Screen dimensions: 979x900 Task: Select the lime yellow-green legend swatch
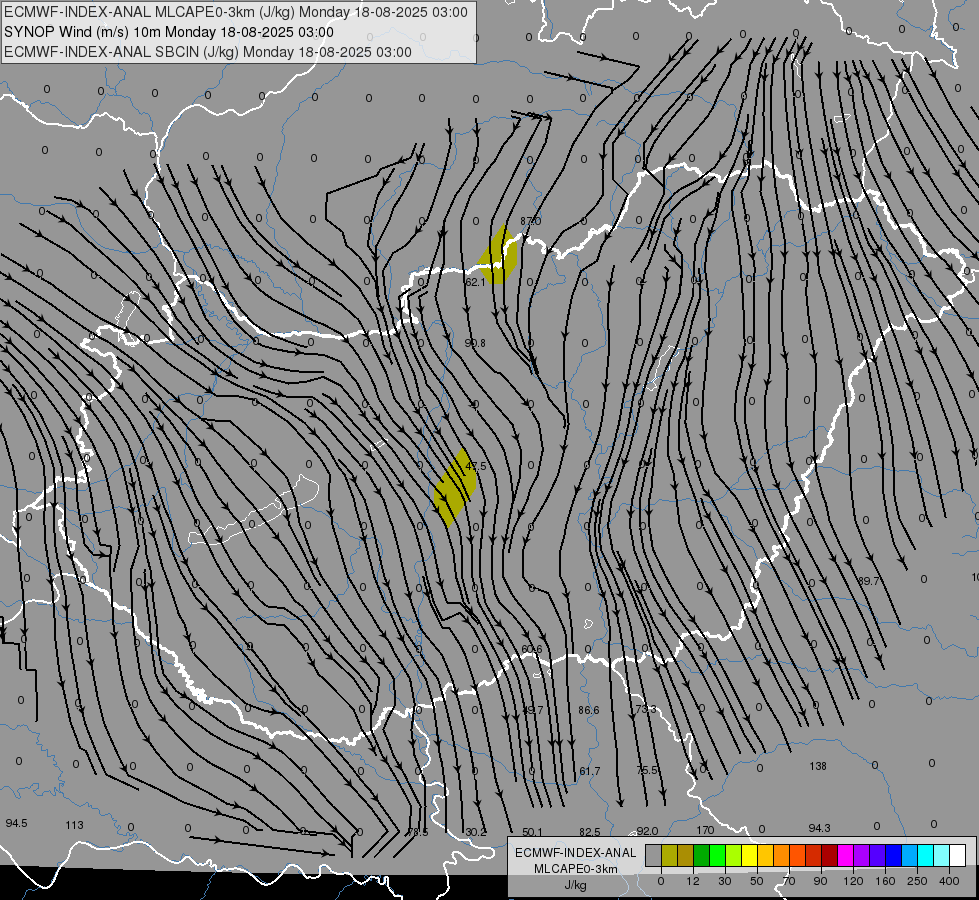pyautogui.click(x=734, y=856)
